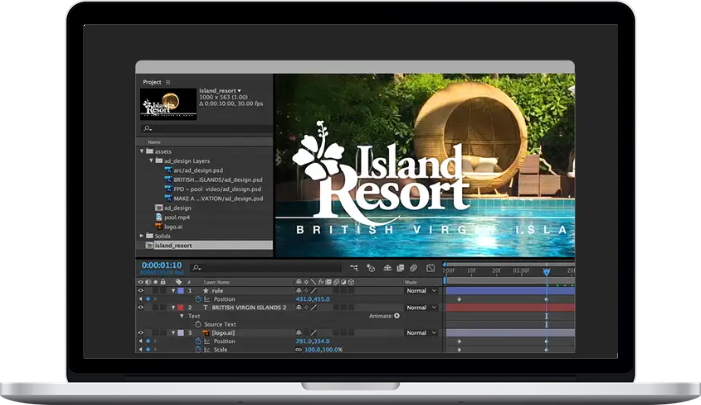
Task: Click the lavender label swatch of logo.ai
Action: (x=181, y=333)
